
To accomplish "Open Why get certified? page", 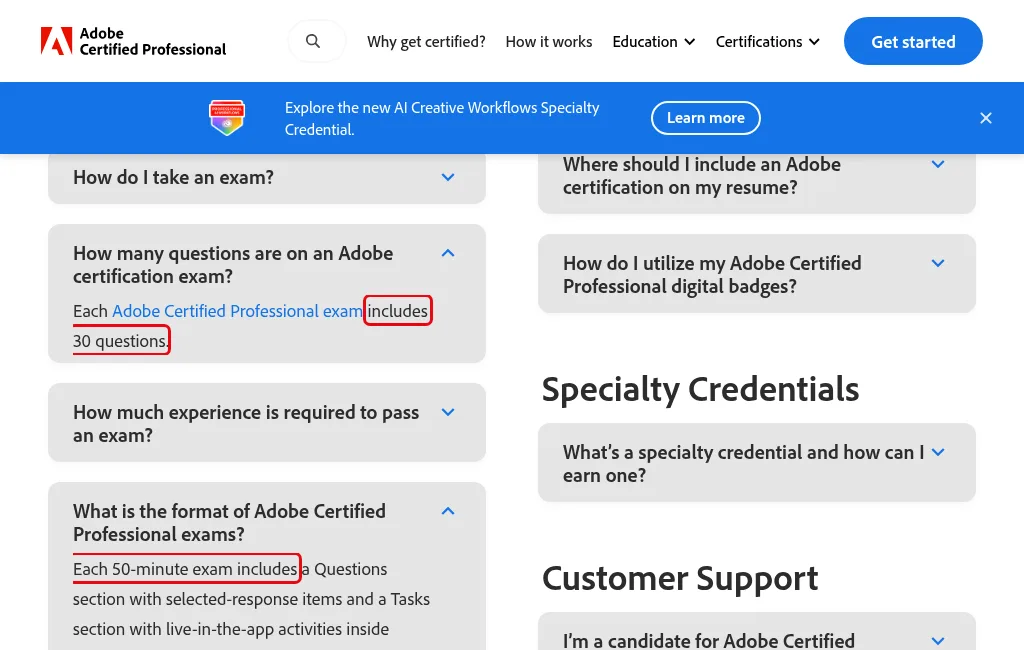I will point(426,42).
